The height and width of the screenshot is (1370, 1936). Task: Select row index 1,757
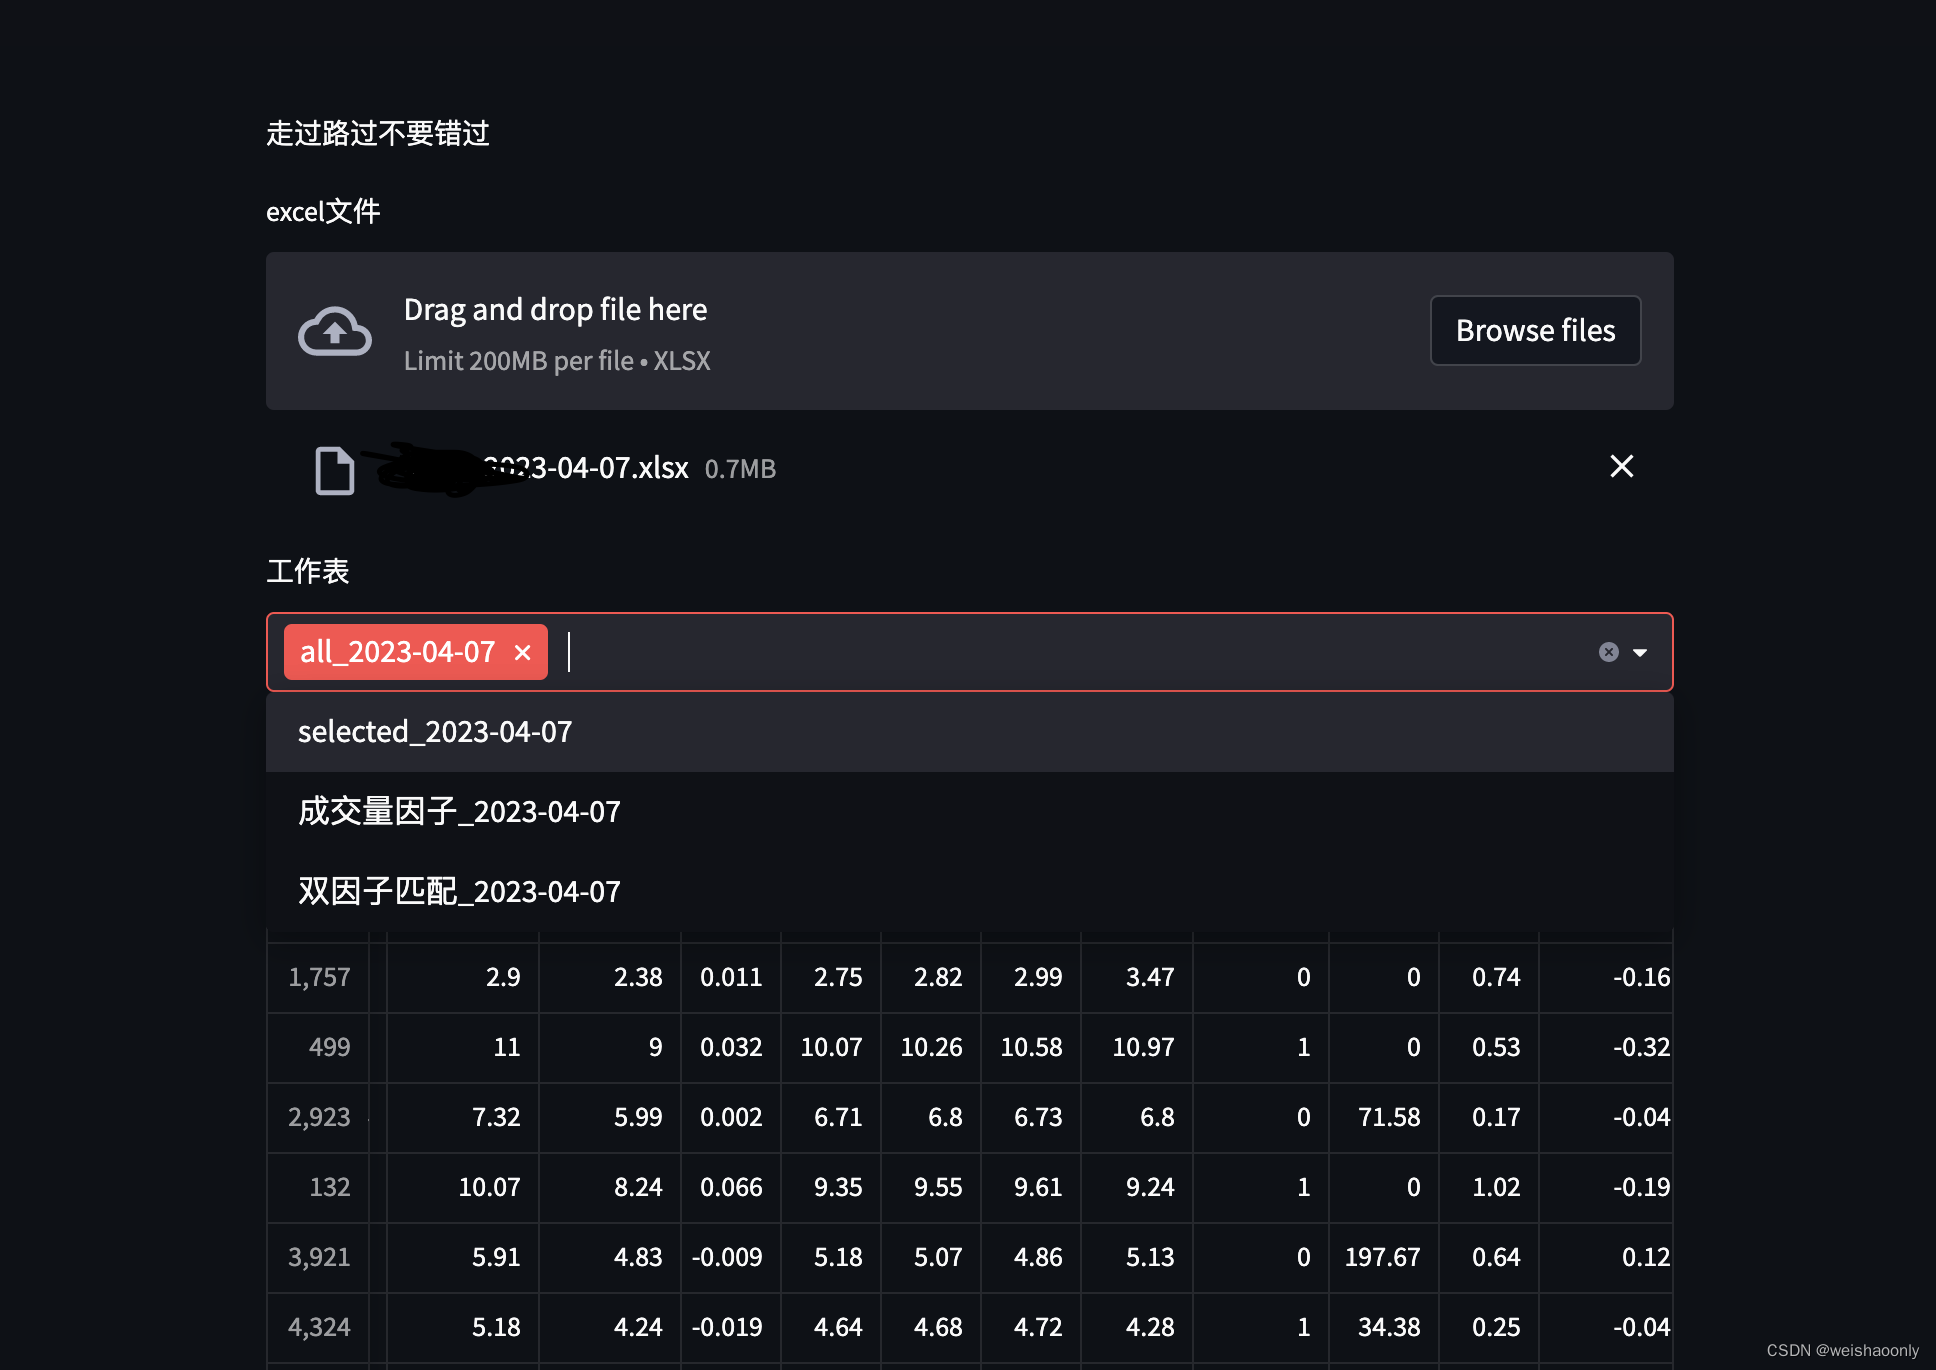(319, 977)
